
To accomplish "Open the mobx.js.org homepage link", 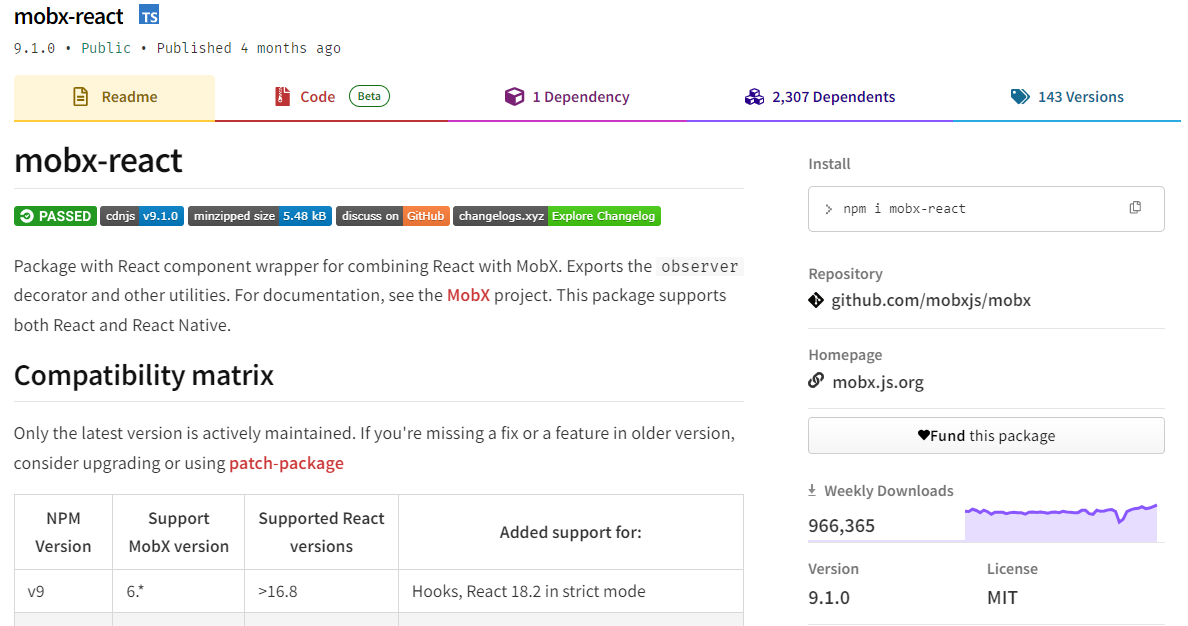I will [x=878, y=382].
